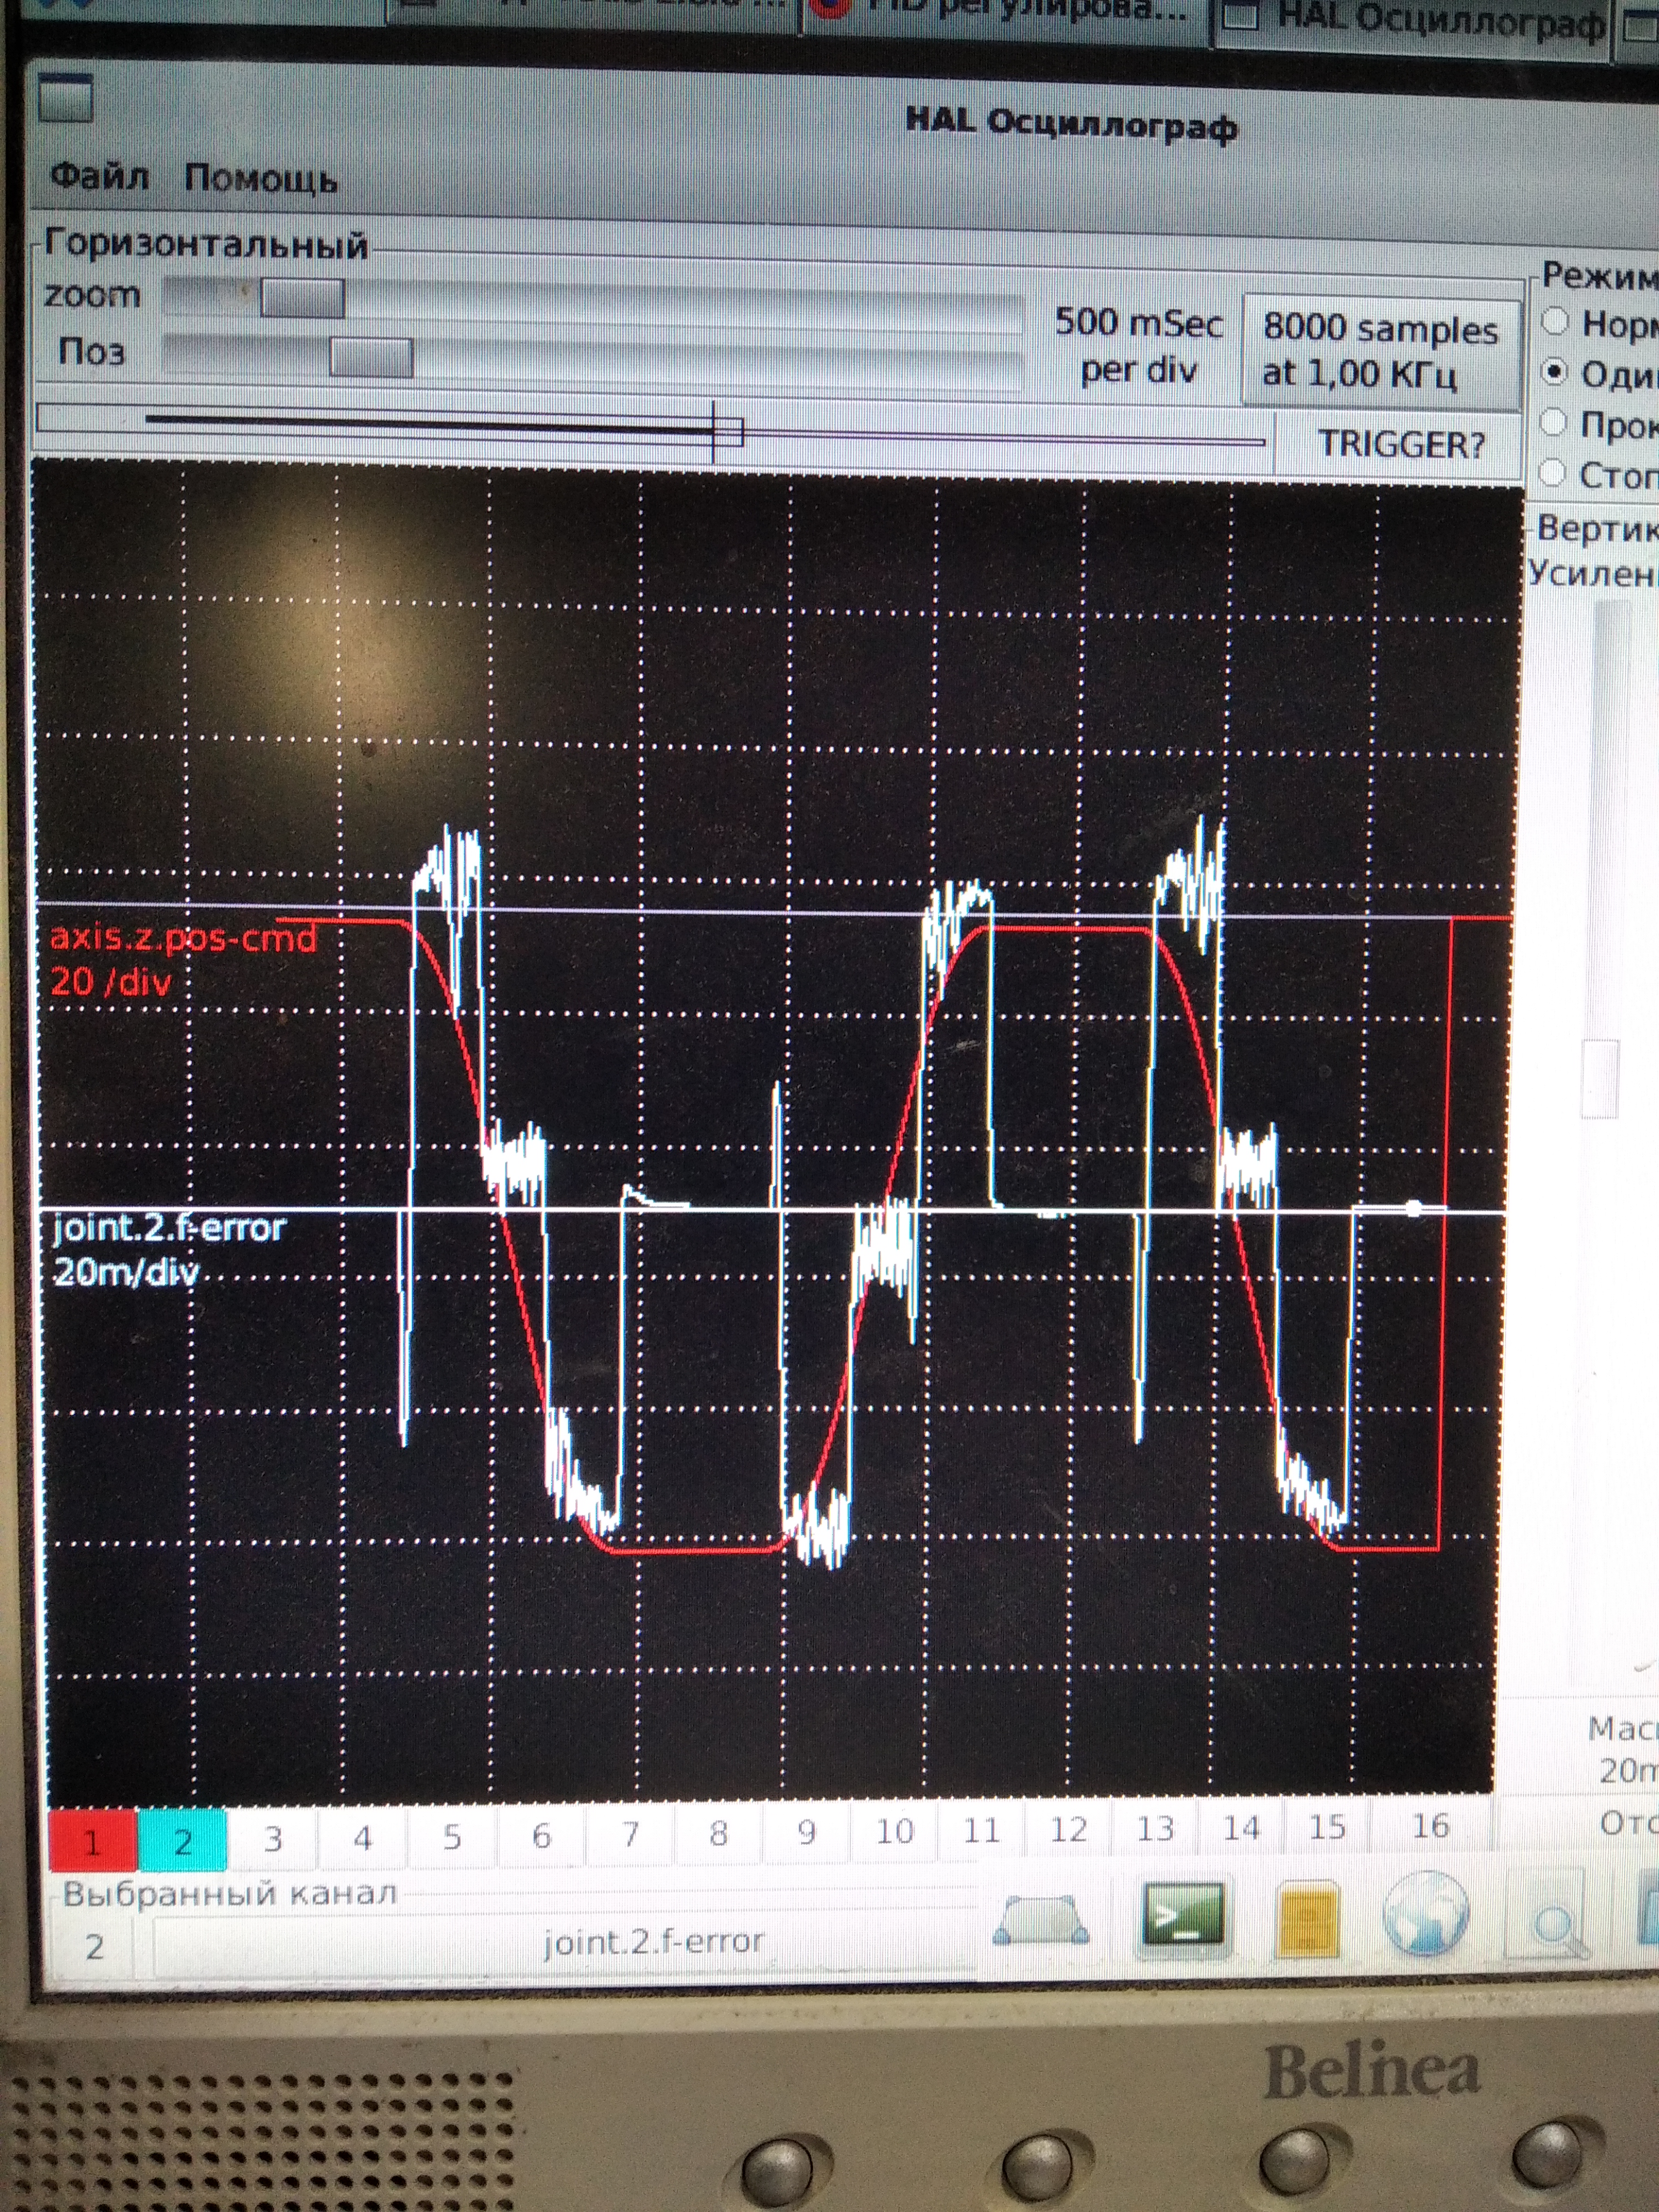Screen dimensions: 1659x2212
Task: Click the horizontal zoom slider handle
Action: pos(302,298)
